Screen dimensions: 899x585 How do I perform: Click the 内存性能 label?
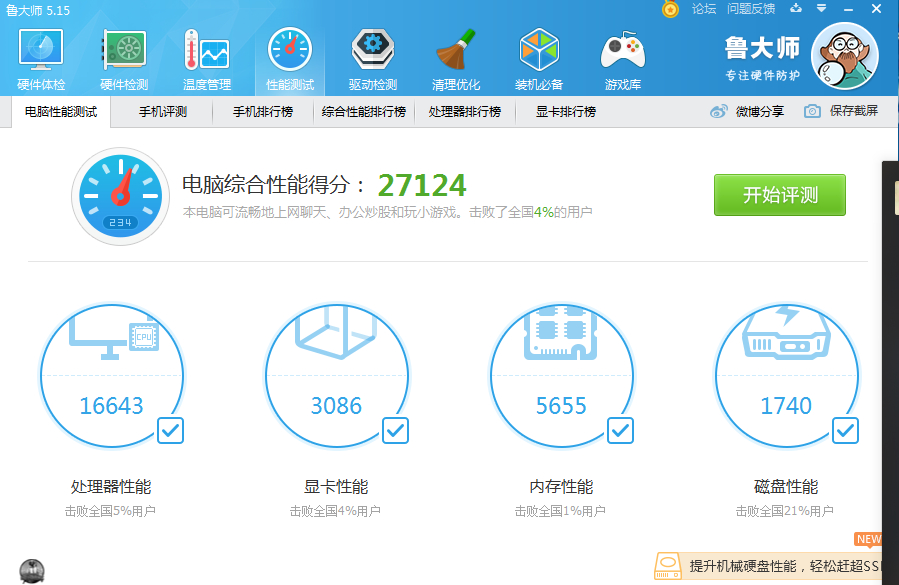pos(561,487)
